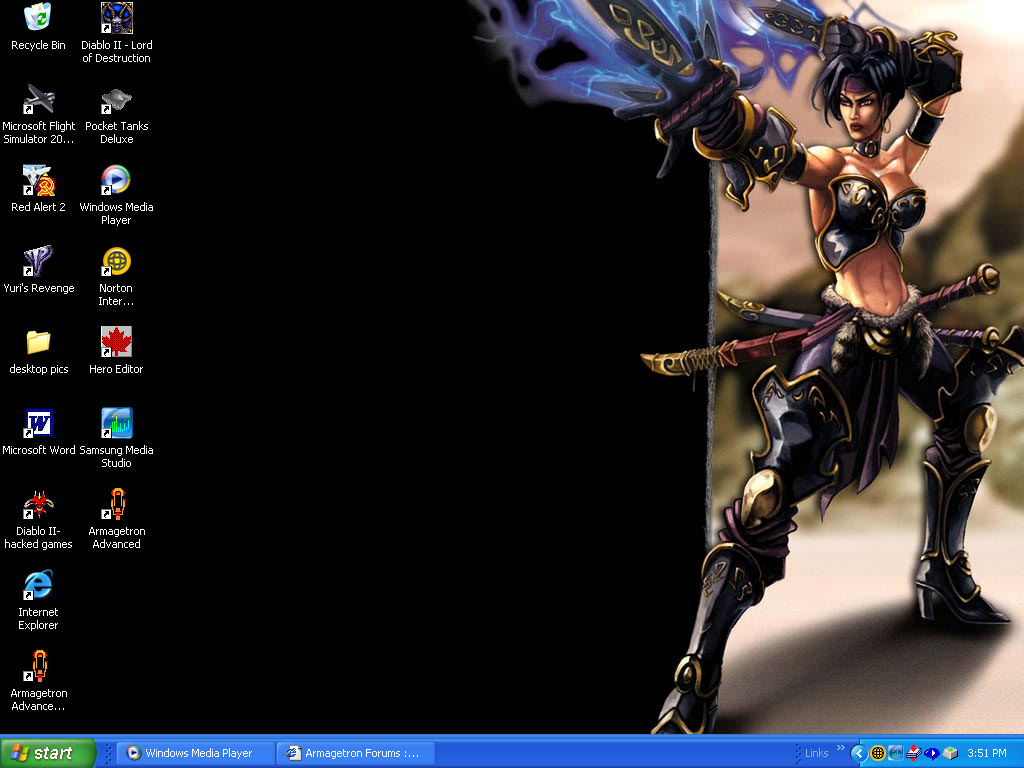This screenshot has width=1024, height=768.
Task: Select the desktop pics folder
Action: (38, 342)
